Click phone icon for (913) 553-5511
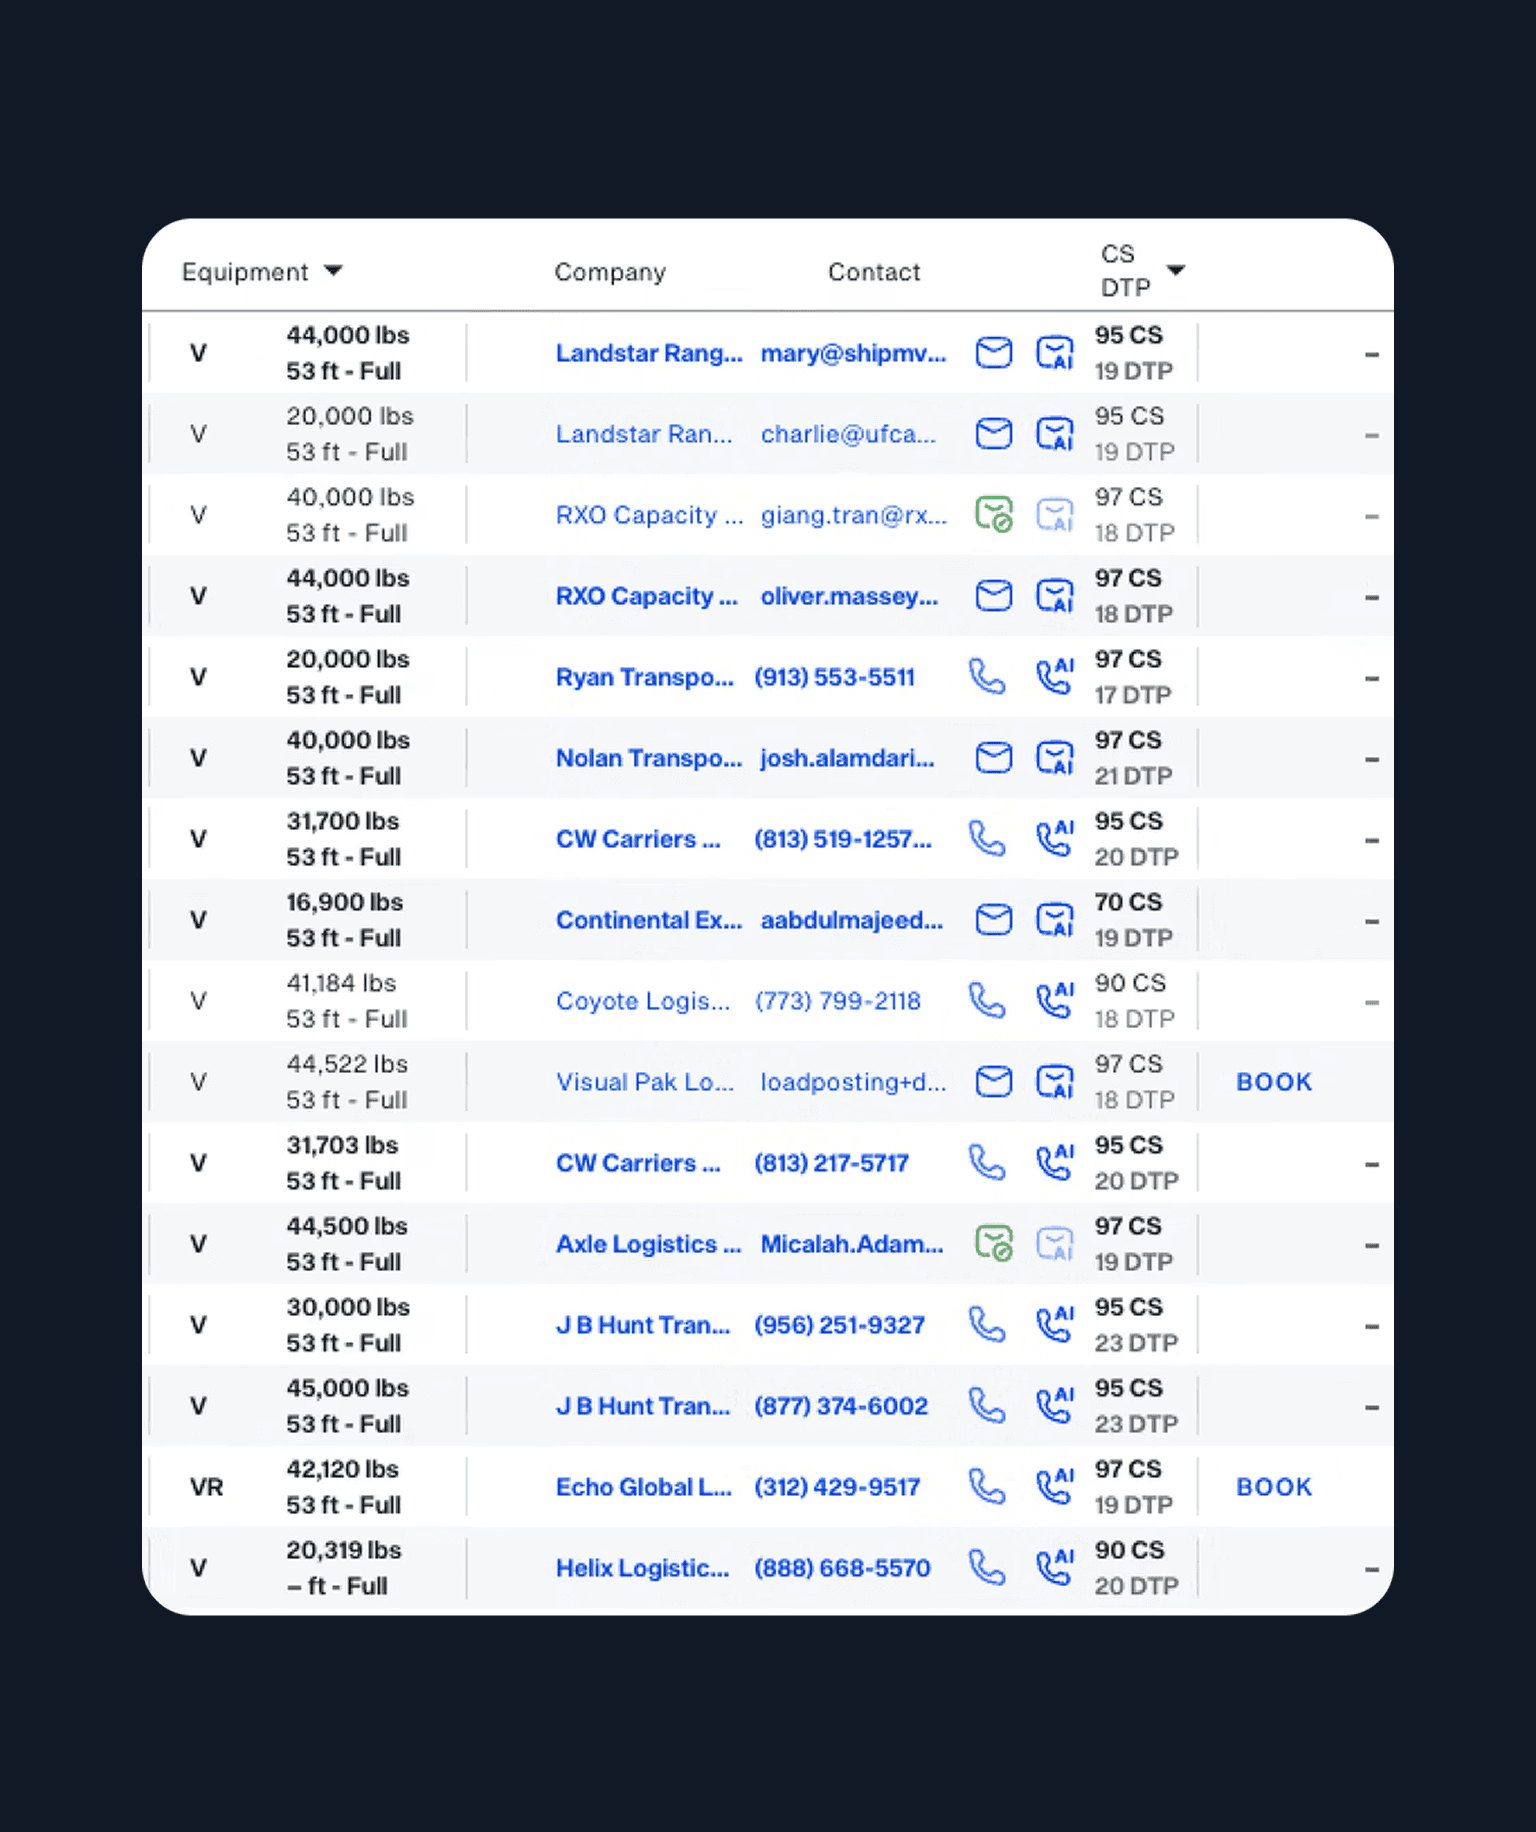Image resolution: width=1536 pixels, height=1832 pixels. pos(987,677)
